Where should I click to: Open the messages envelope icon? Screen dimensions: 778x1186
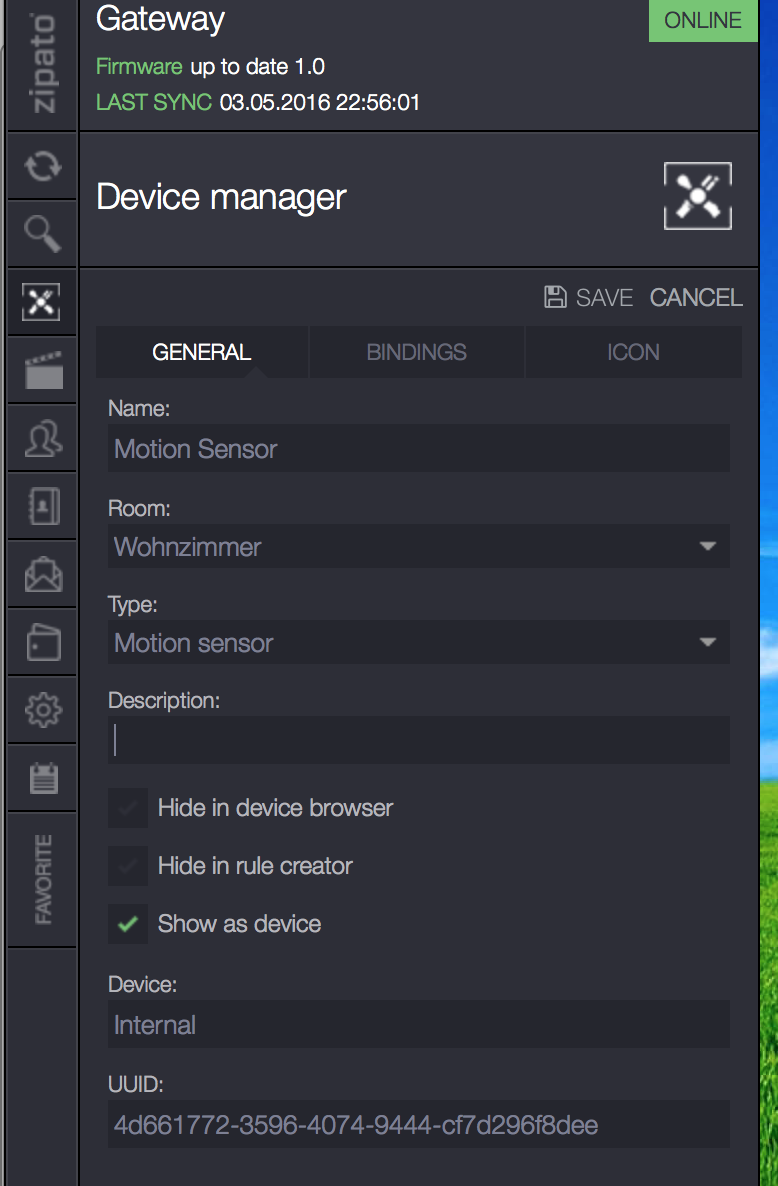pos(42,575)
